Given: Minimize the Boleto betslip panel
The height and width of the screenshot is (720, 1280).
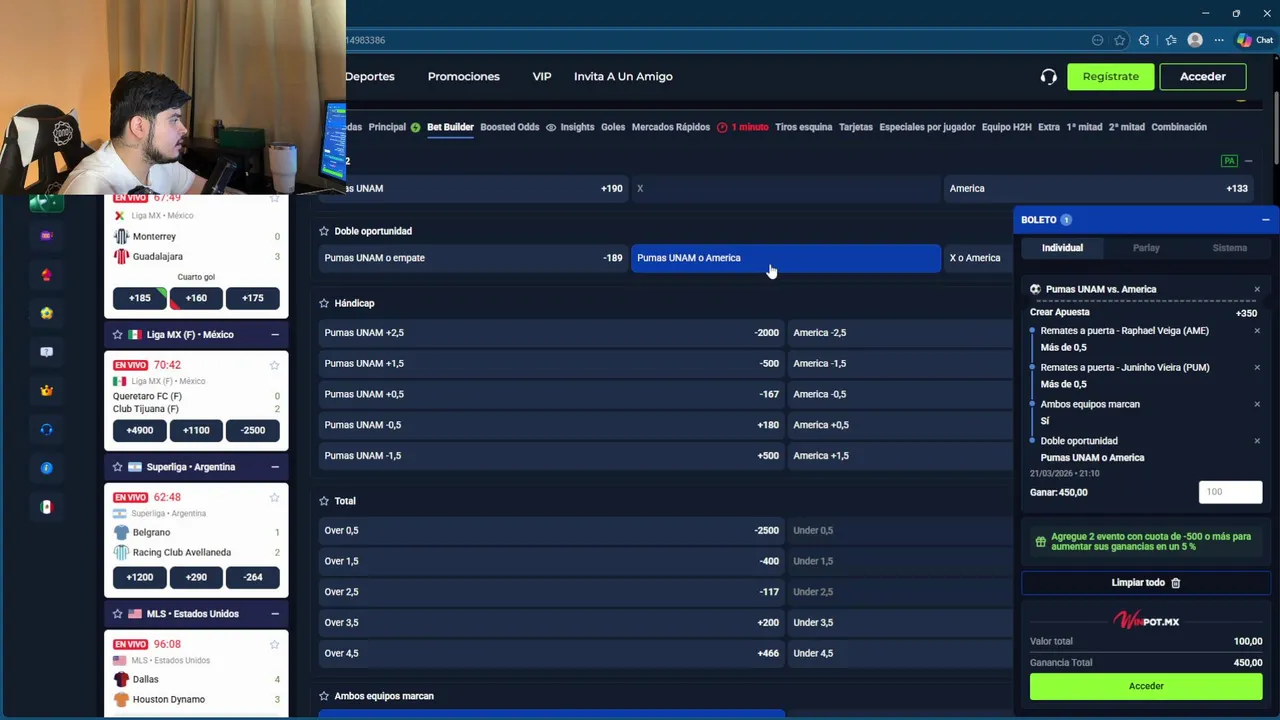Looking at the screenshot, I should 1265,220.
